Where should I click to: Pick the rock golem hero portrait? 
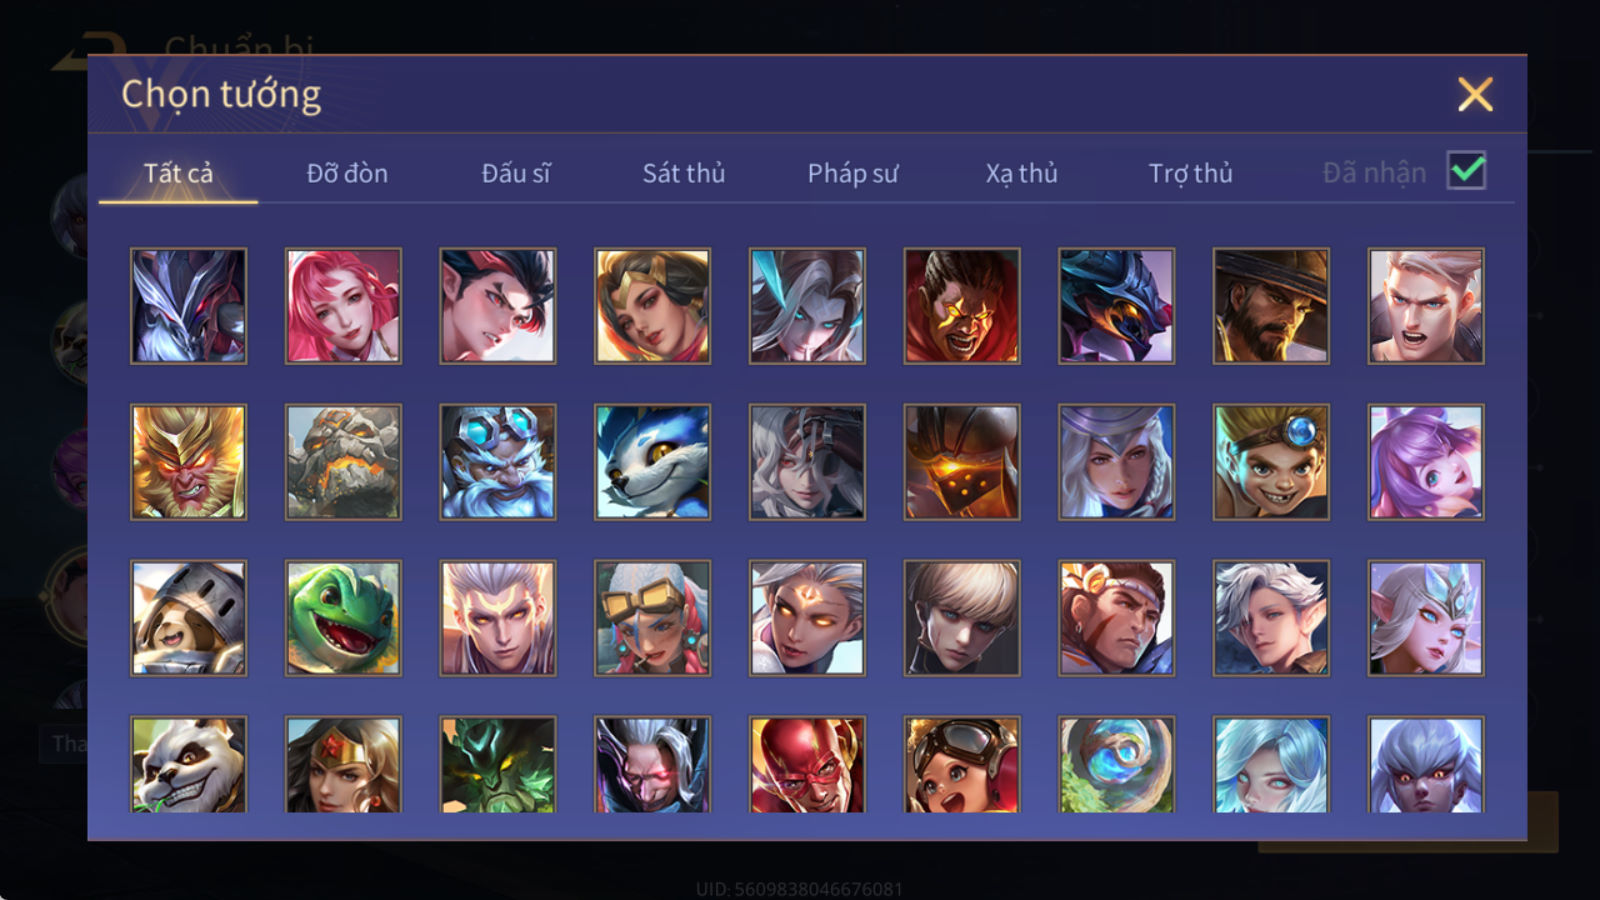[x=343, y=462]
